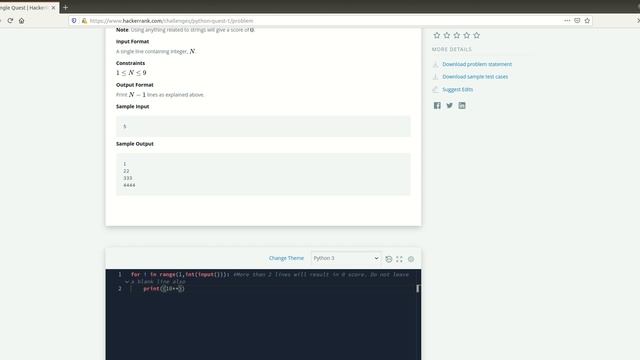The height and width of the screenshot is (360, 640).
Task: Open the Suggest Edits link
Action: (458, 89)
